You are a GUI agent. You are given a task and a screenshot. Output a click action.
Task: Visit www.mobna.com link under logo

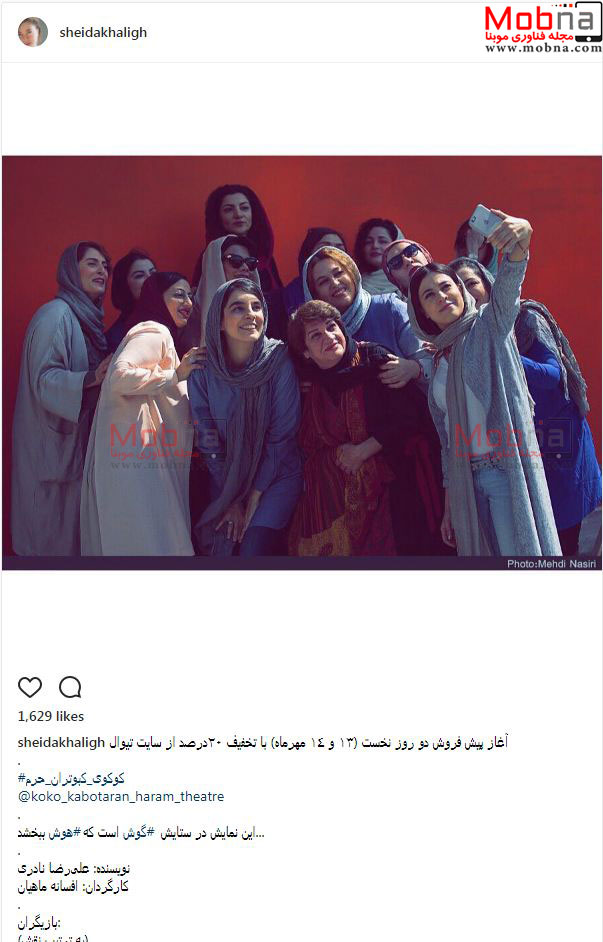pos(544,48)
